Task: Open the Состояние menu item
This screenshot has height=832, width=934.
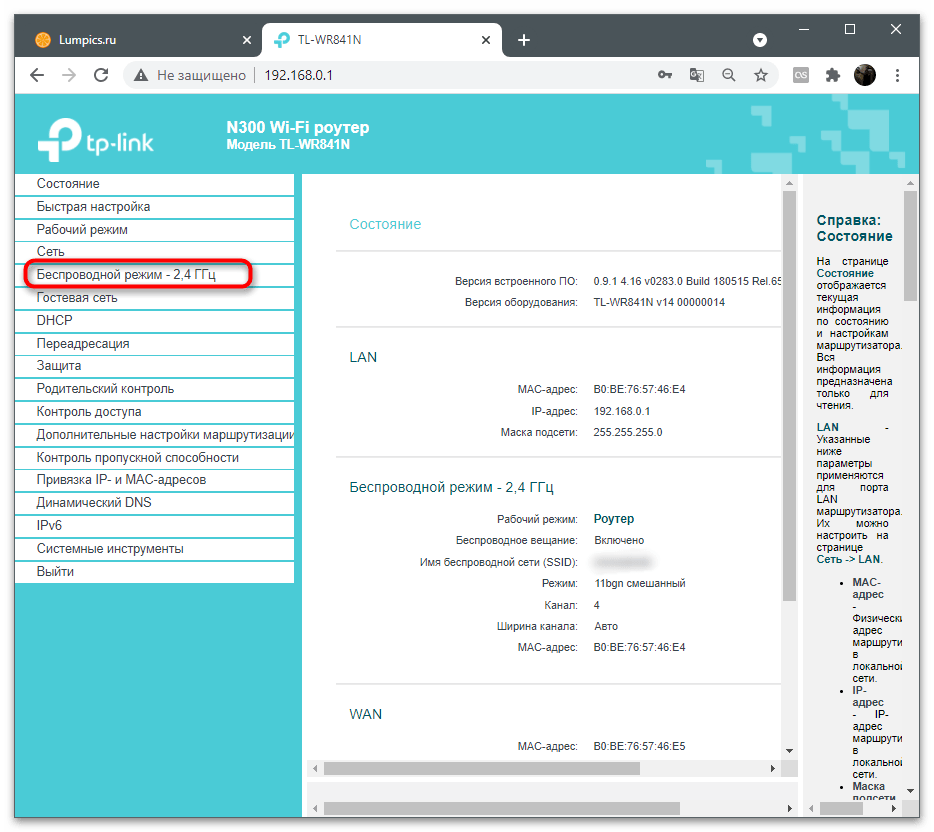Action: click(154, 184)
